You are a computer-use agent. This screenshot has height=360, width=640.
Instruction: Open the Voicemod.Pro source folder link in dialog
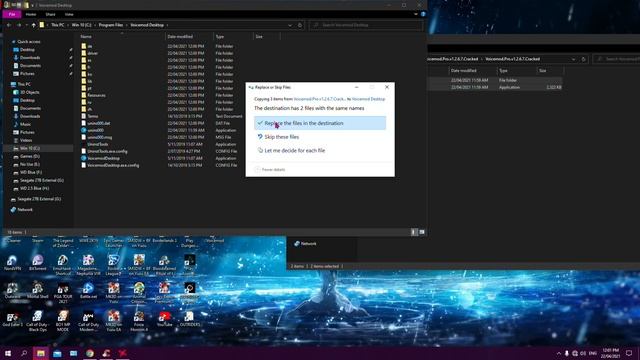pos(320,99)
